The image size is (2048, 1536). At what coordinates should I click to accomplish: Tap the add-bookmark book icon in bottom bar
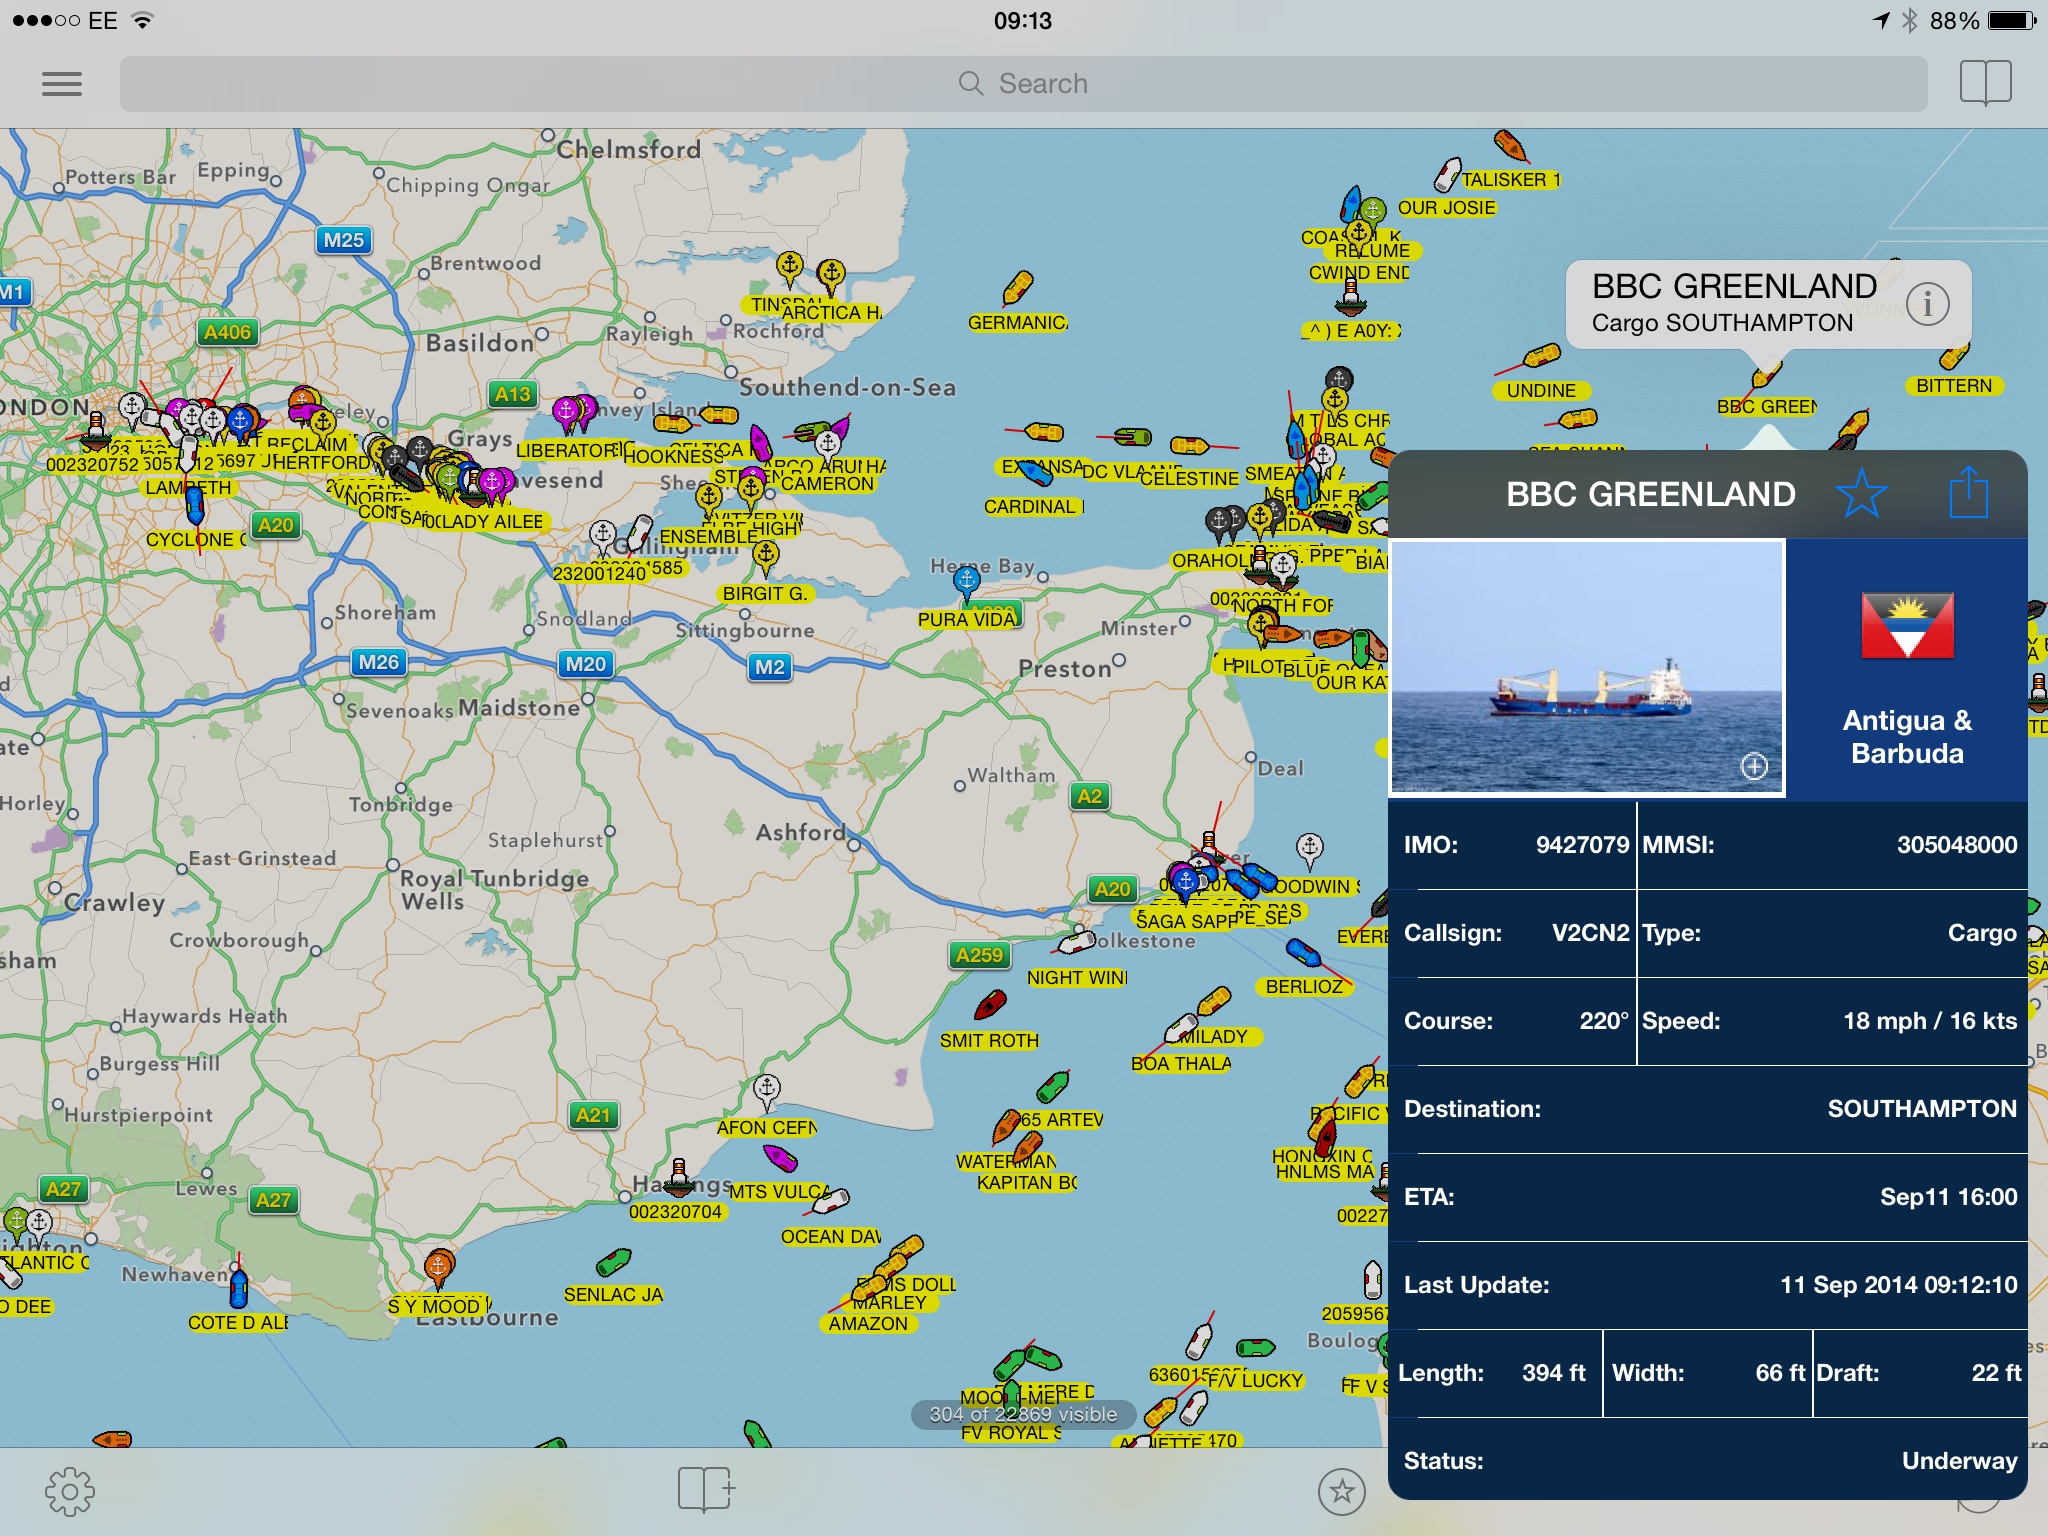[x=706, y=1490]
